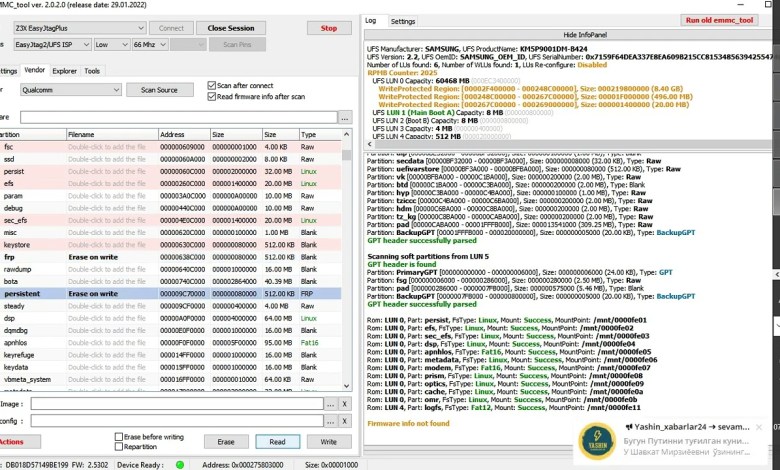Open the 66 Mhz frequency dropdown
Screen dimensions: 780x470
point(150,45)
